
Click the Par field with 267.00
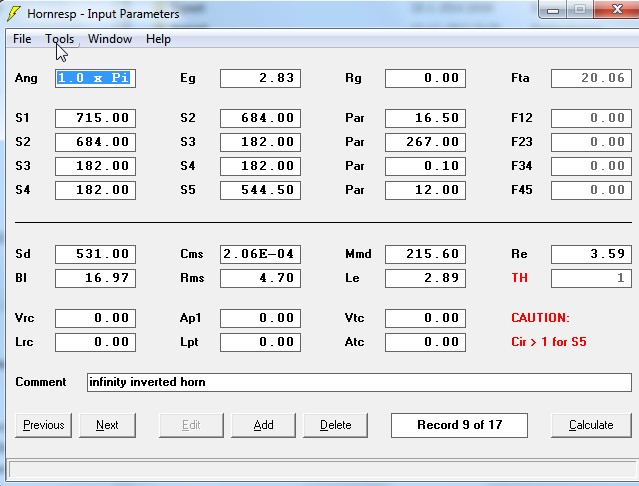425,142
